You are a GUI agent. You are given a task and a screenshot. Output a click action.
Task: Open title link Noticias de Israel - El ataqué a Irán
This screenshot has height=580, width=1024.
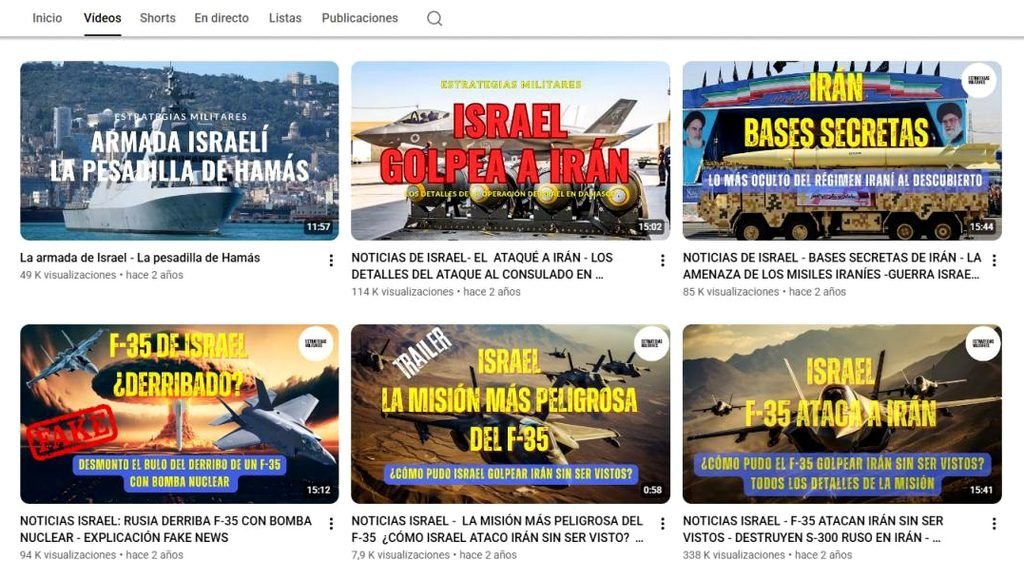point(482,266)
